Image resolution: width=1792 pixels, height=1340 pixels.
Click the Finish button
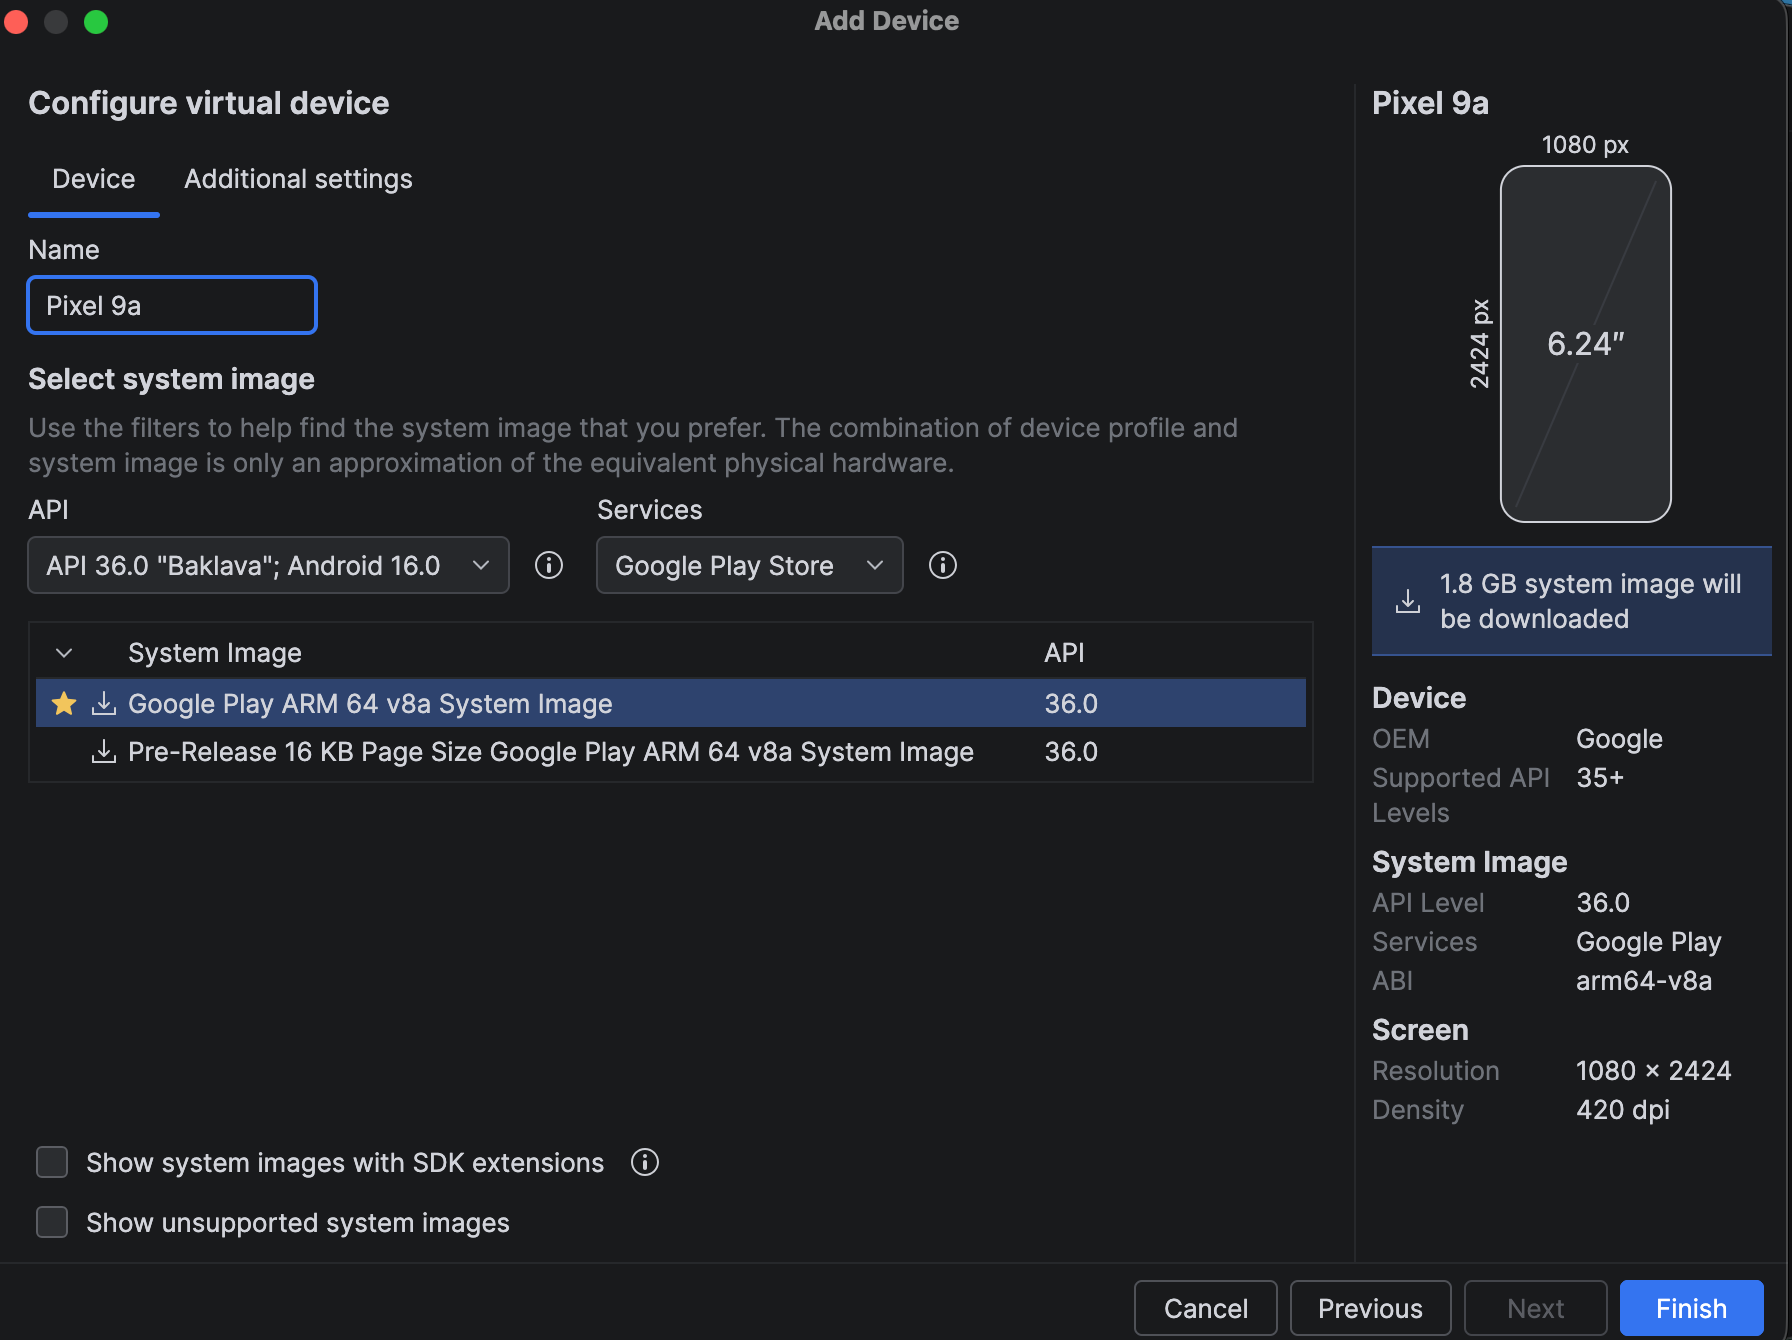[1691, 1308]
